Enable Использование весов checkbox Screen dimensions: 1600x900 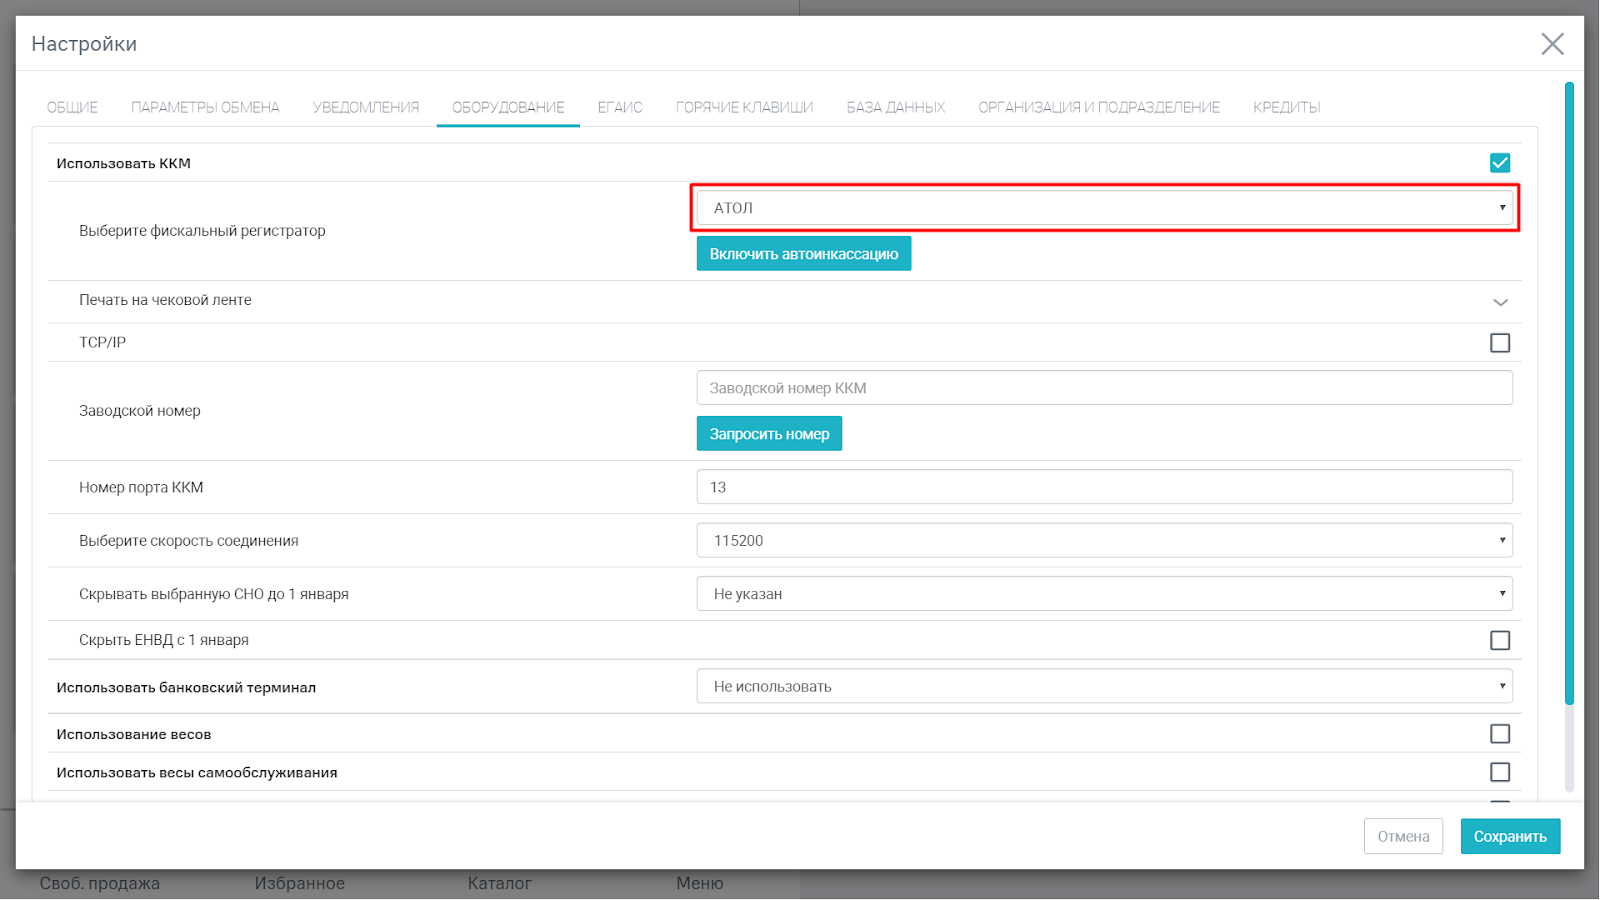point(1500,734)
